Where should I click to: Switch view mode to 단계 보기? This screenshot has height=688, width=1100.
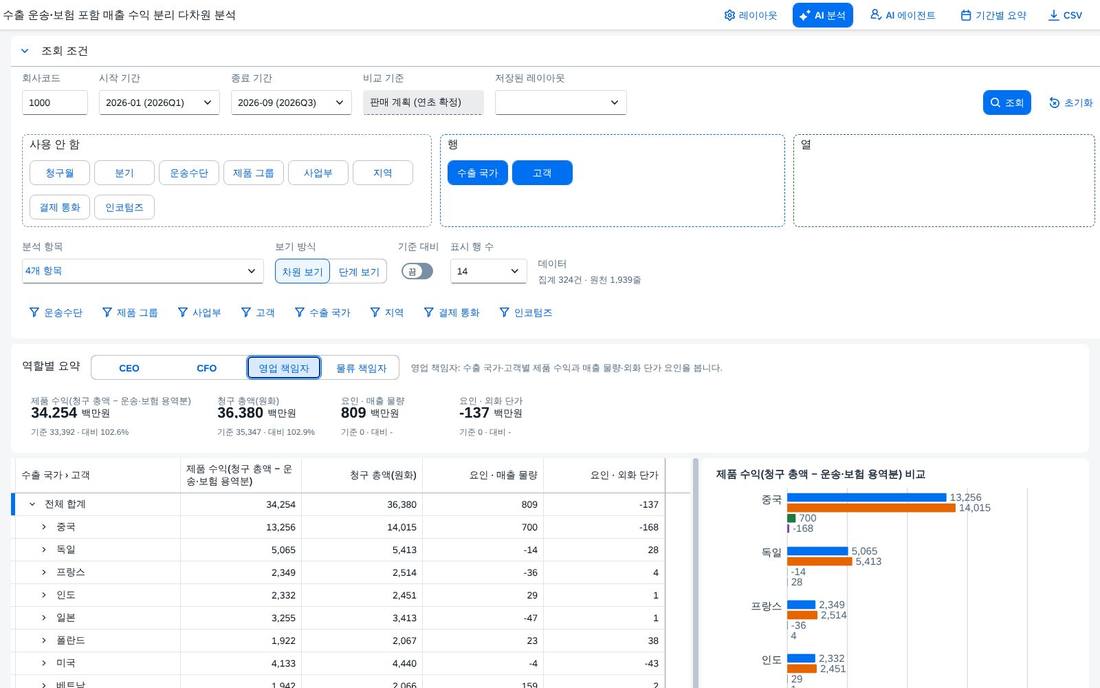(x=358, y=272)
